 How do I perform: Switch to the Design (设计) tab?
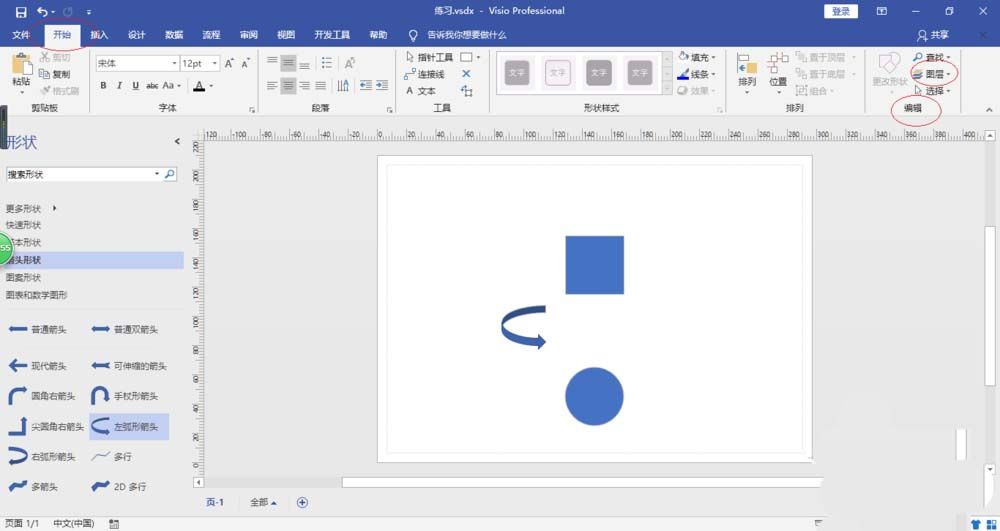pos(136,35)
